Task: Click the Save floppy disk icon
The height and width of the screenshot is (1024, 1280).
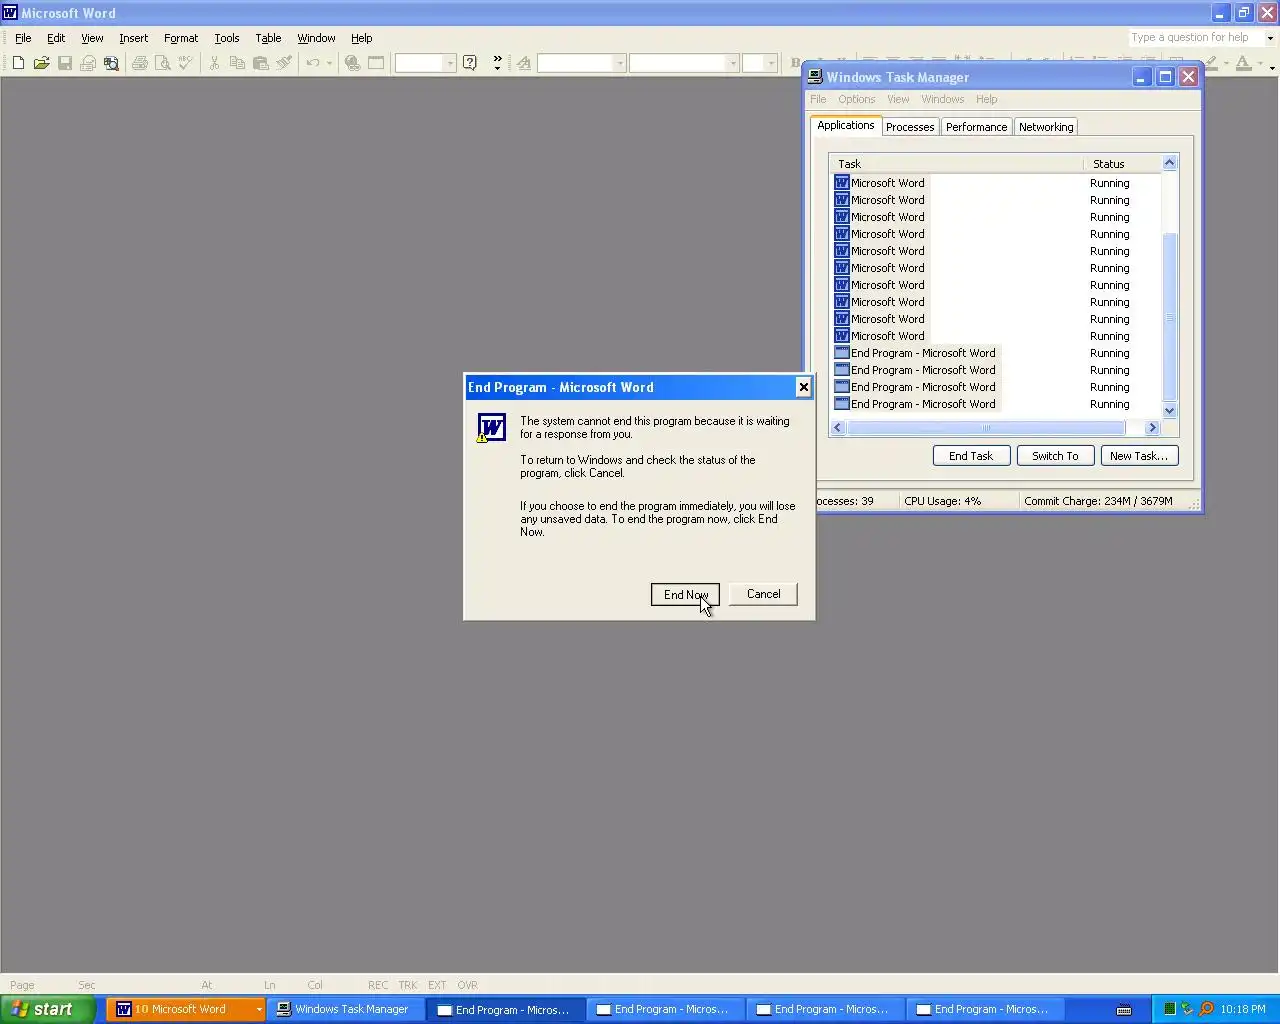Action: pyautogui.click(x=65, y=63)
